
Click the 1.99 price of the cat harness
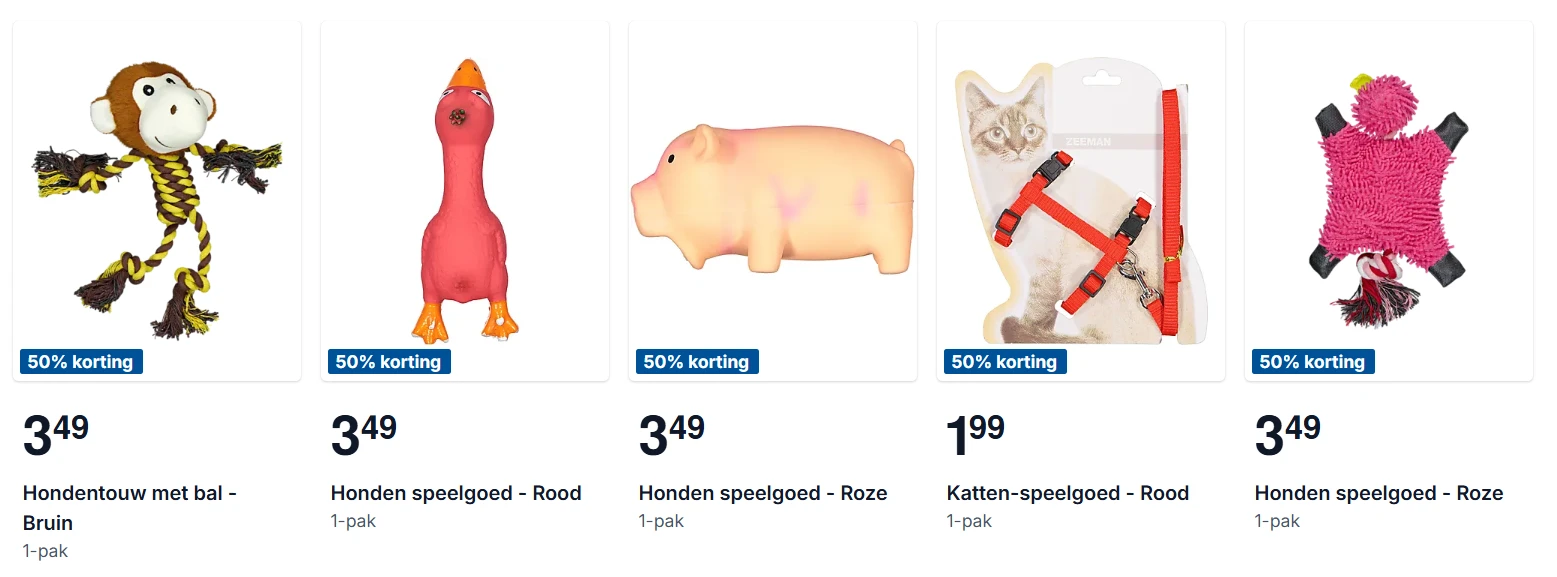coord(975,436)
